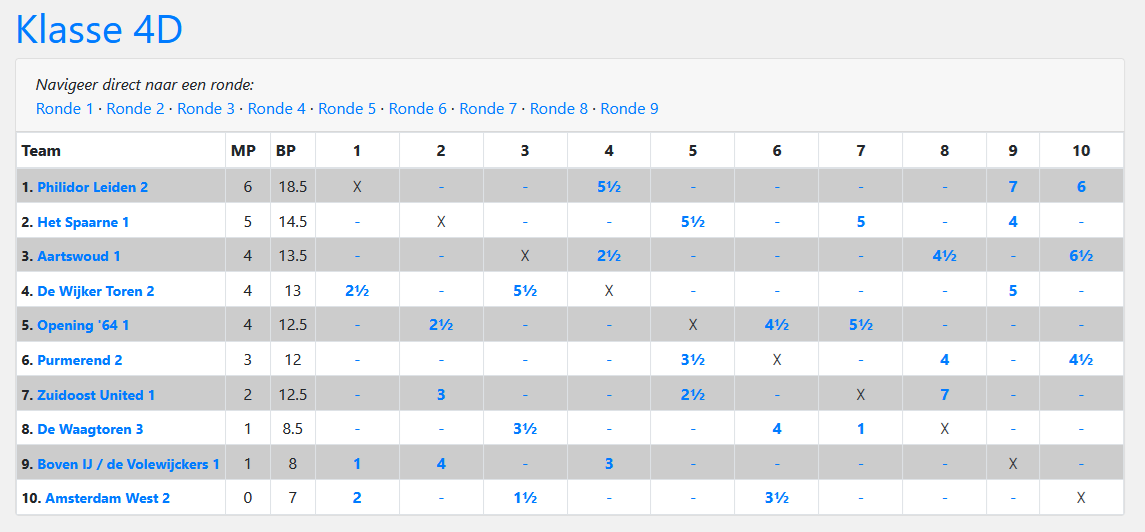Viewport: 1145px width, 532px height.
Task: Open Ronde 7 results
Action: coord(488,108)
